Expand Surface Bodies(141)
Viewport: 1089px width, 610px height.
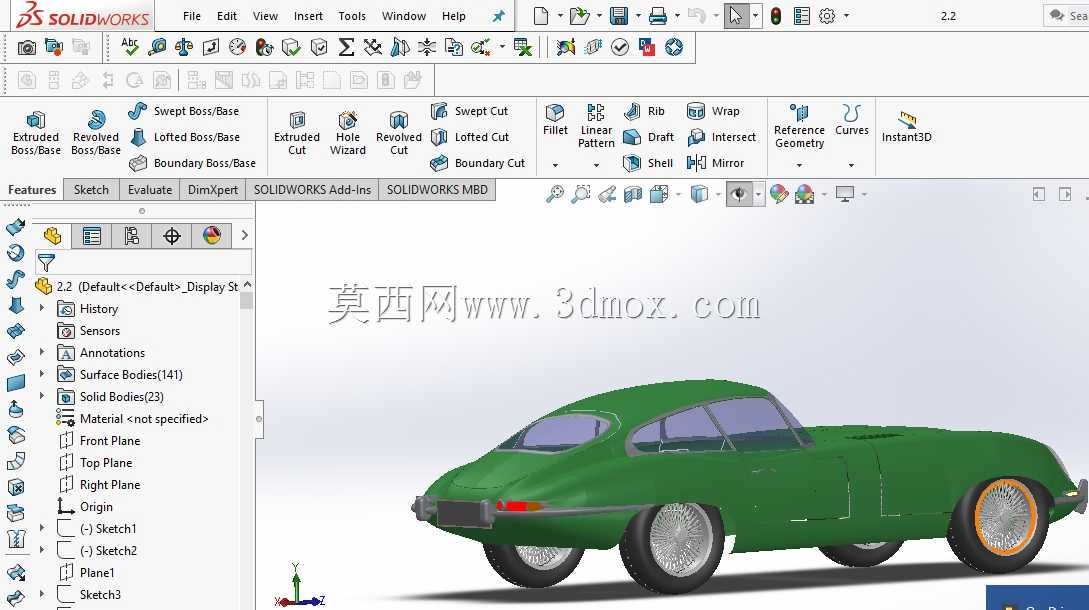(x=42, y=374)
